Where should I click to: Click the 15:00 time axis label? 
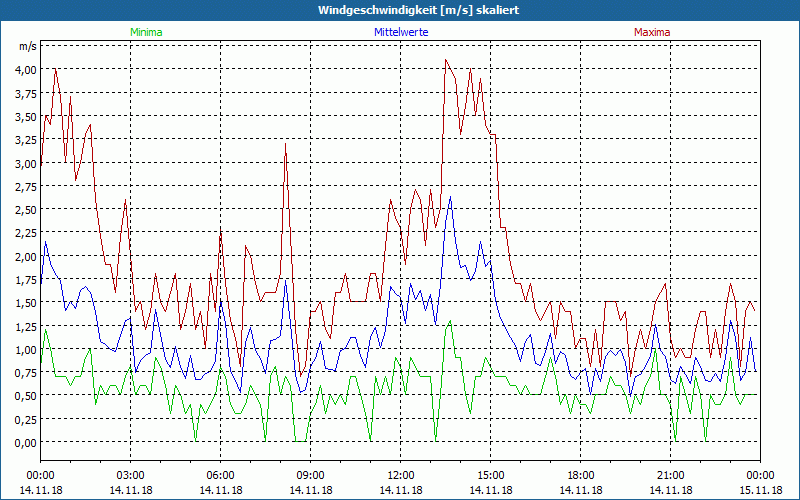click(x=490, y=475)
